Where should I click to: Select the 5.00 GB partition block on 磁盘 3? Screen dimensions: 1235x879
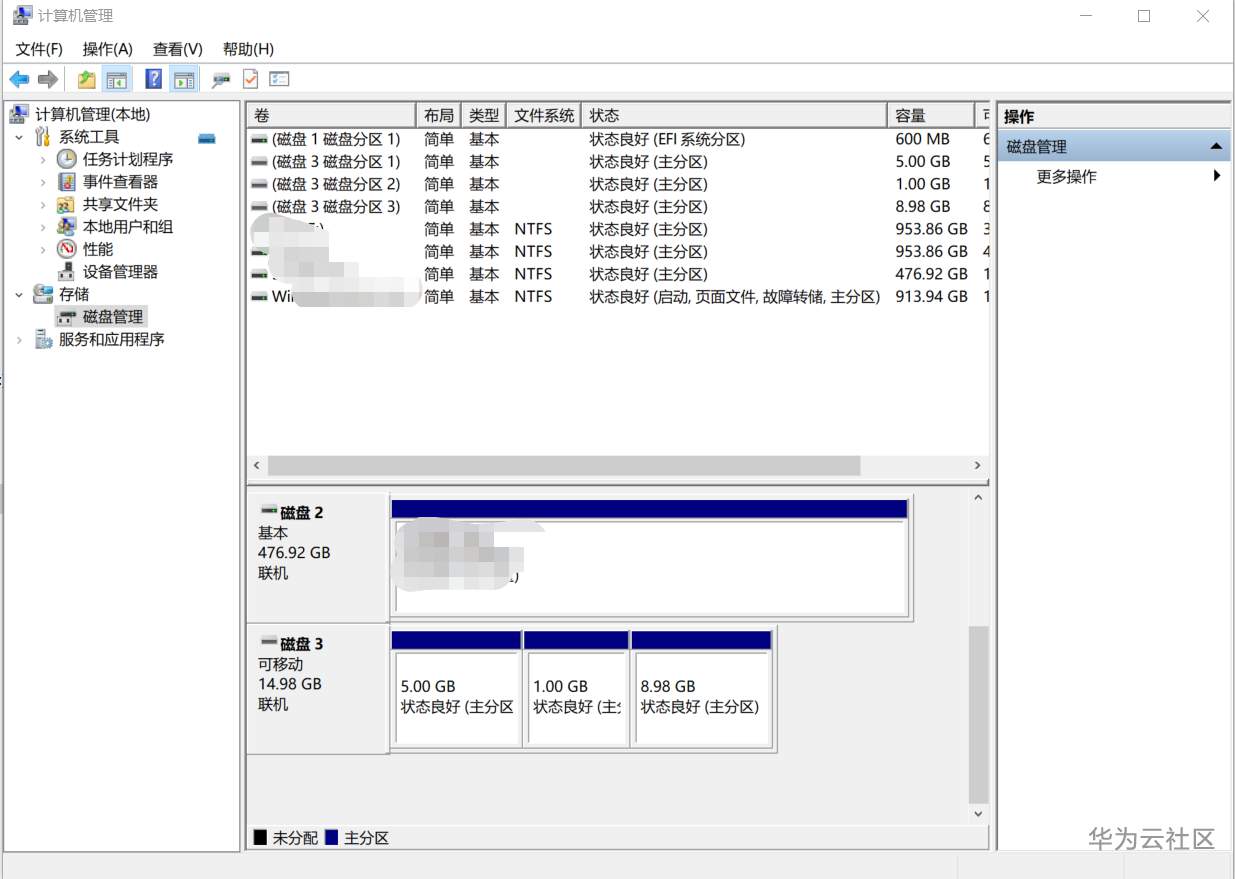click(x=456, y=689)
